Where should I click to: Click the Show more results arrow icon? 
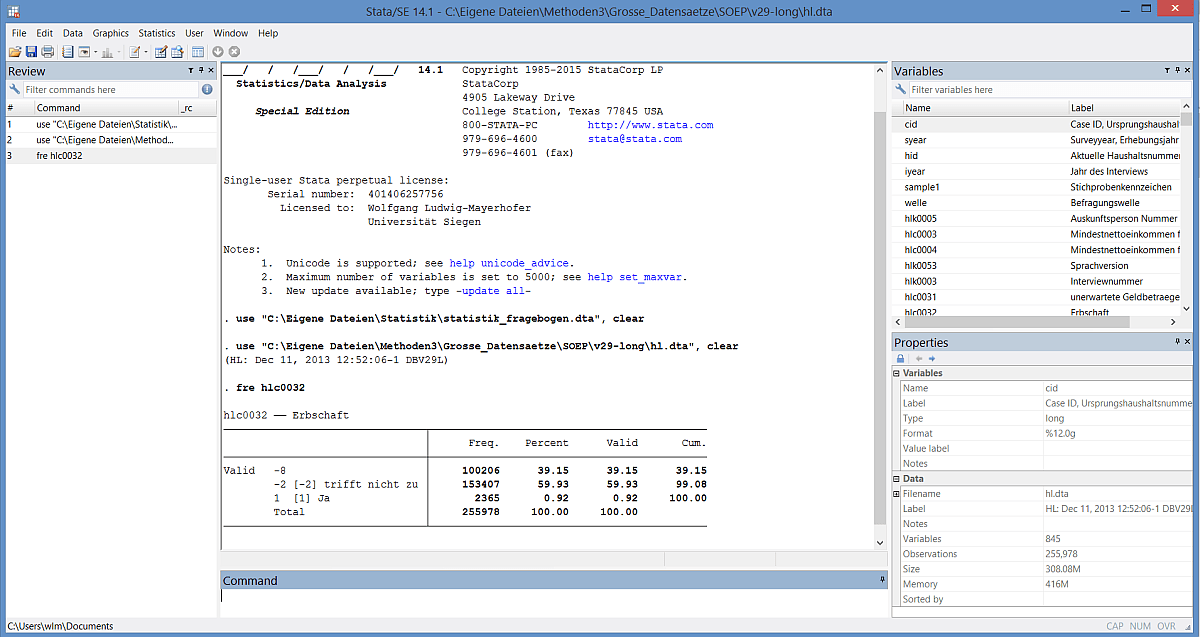218,51
